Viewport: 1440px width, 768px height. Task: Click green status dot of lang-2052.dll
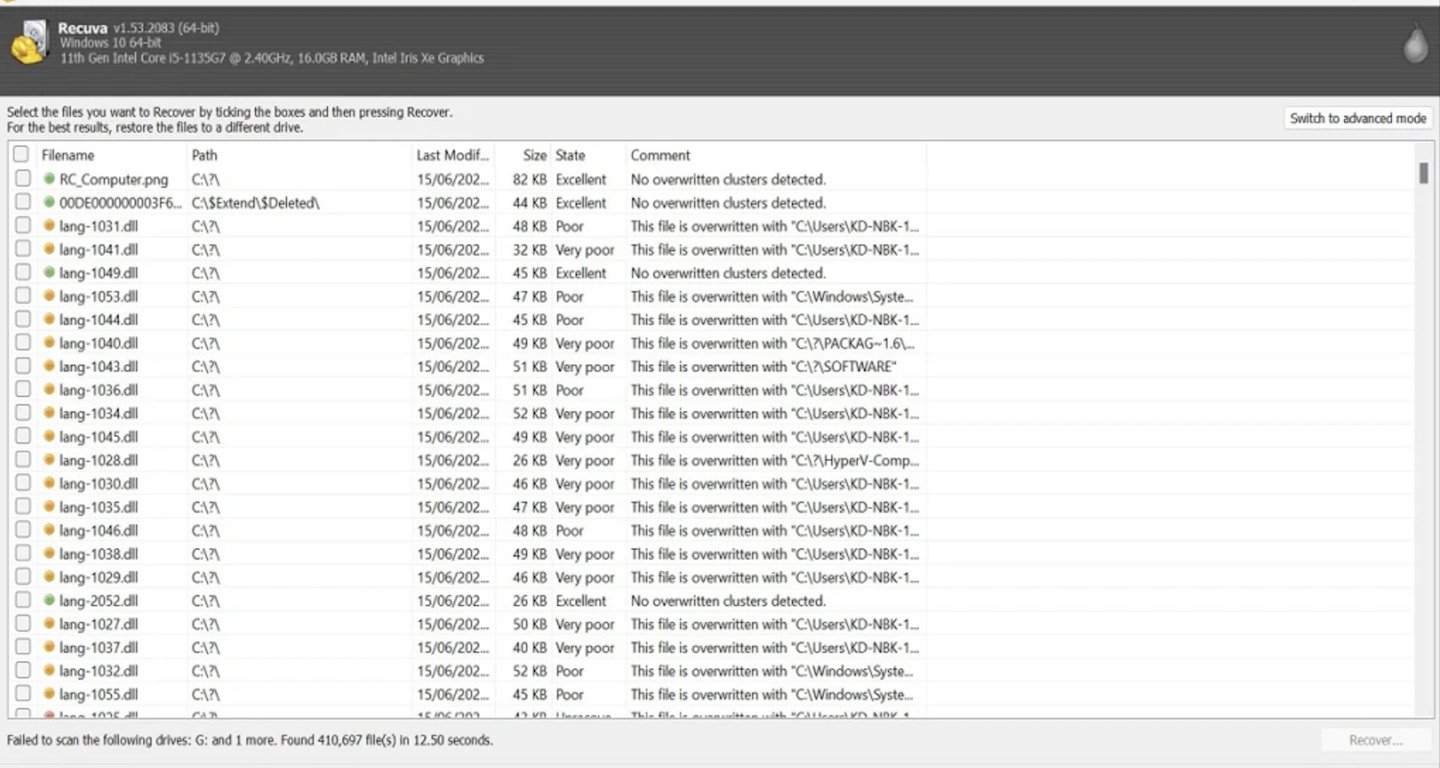49,601
